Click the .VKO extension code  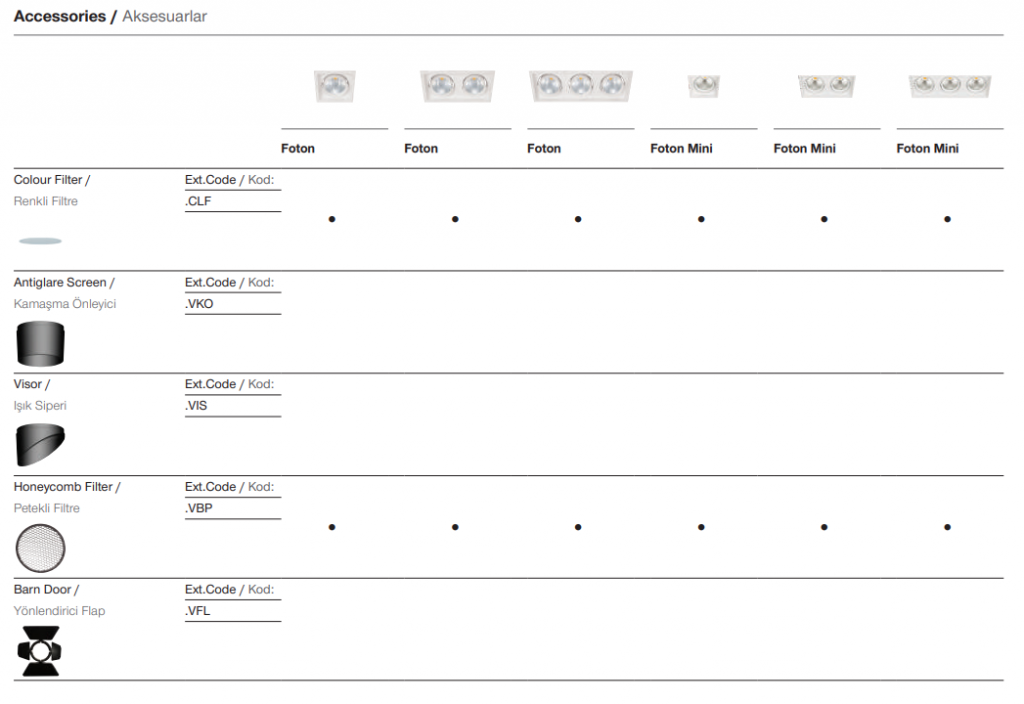tap(200, 304)
